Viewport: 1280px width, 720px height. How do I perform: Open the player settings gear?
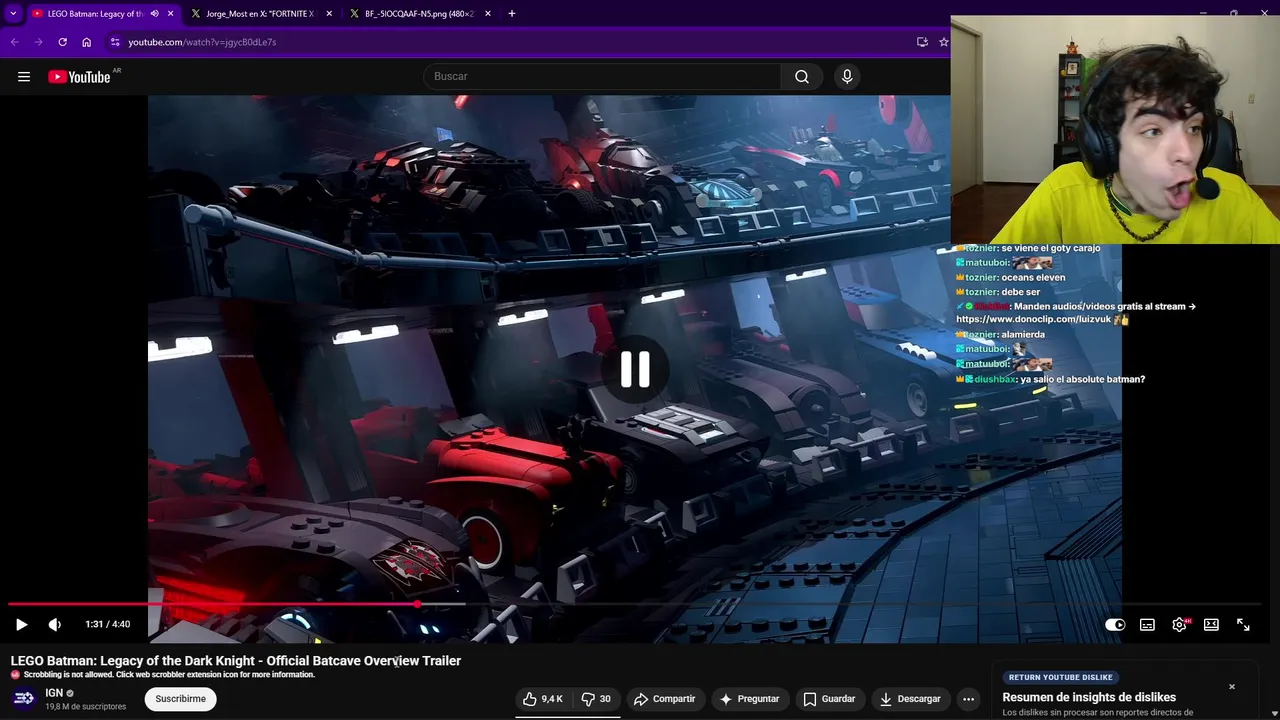click(x=1179, y=624)
